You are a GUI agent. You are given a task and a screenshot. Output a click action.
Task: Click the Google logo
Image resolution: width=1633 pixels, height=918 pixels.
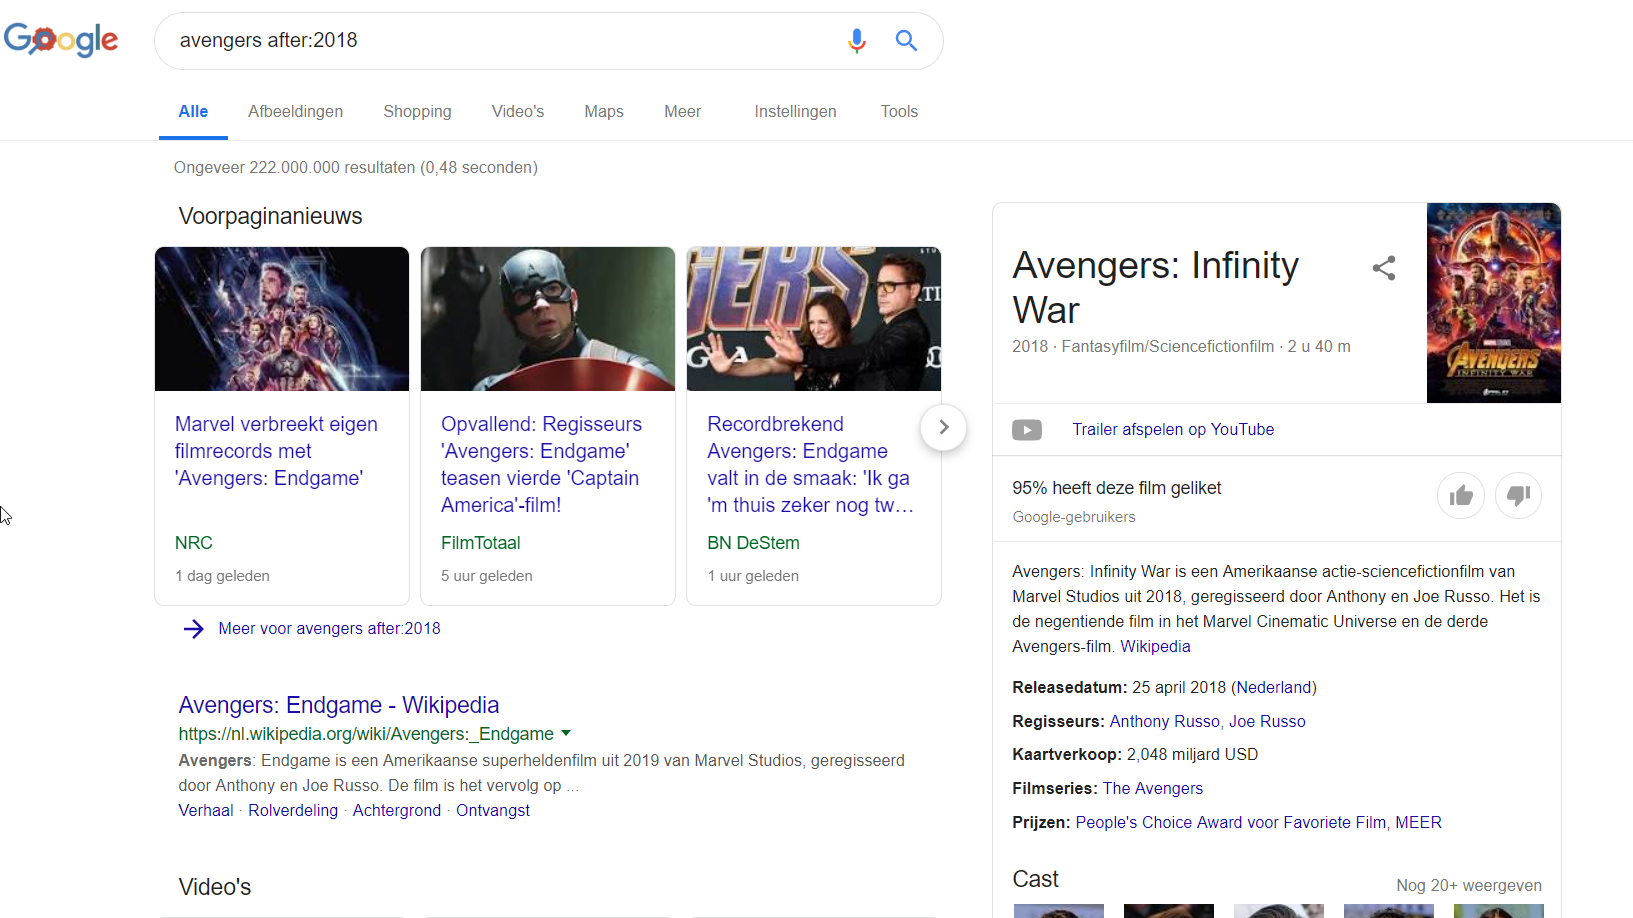click(61, 40)
